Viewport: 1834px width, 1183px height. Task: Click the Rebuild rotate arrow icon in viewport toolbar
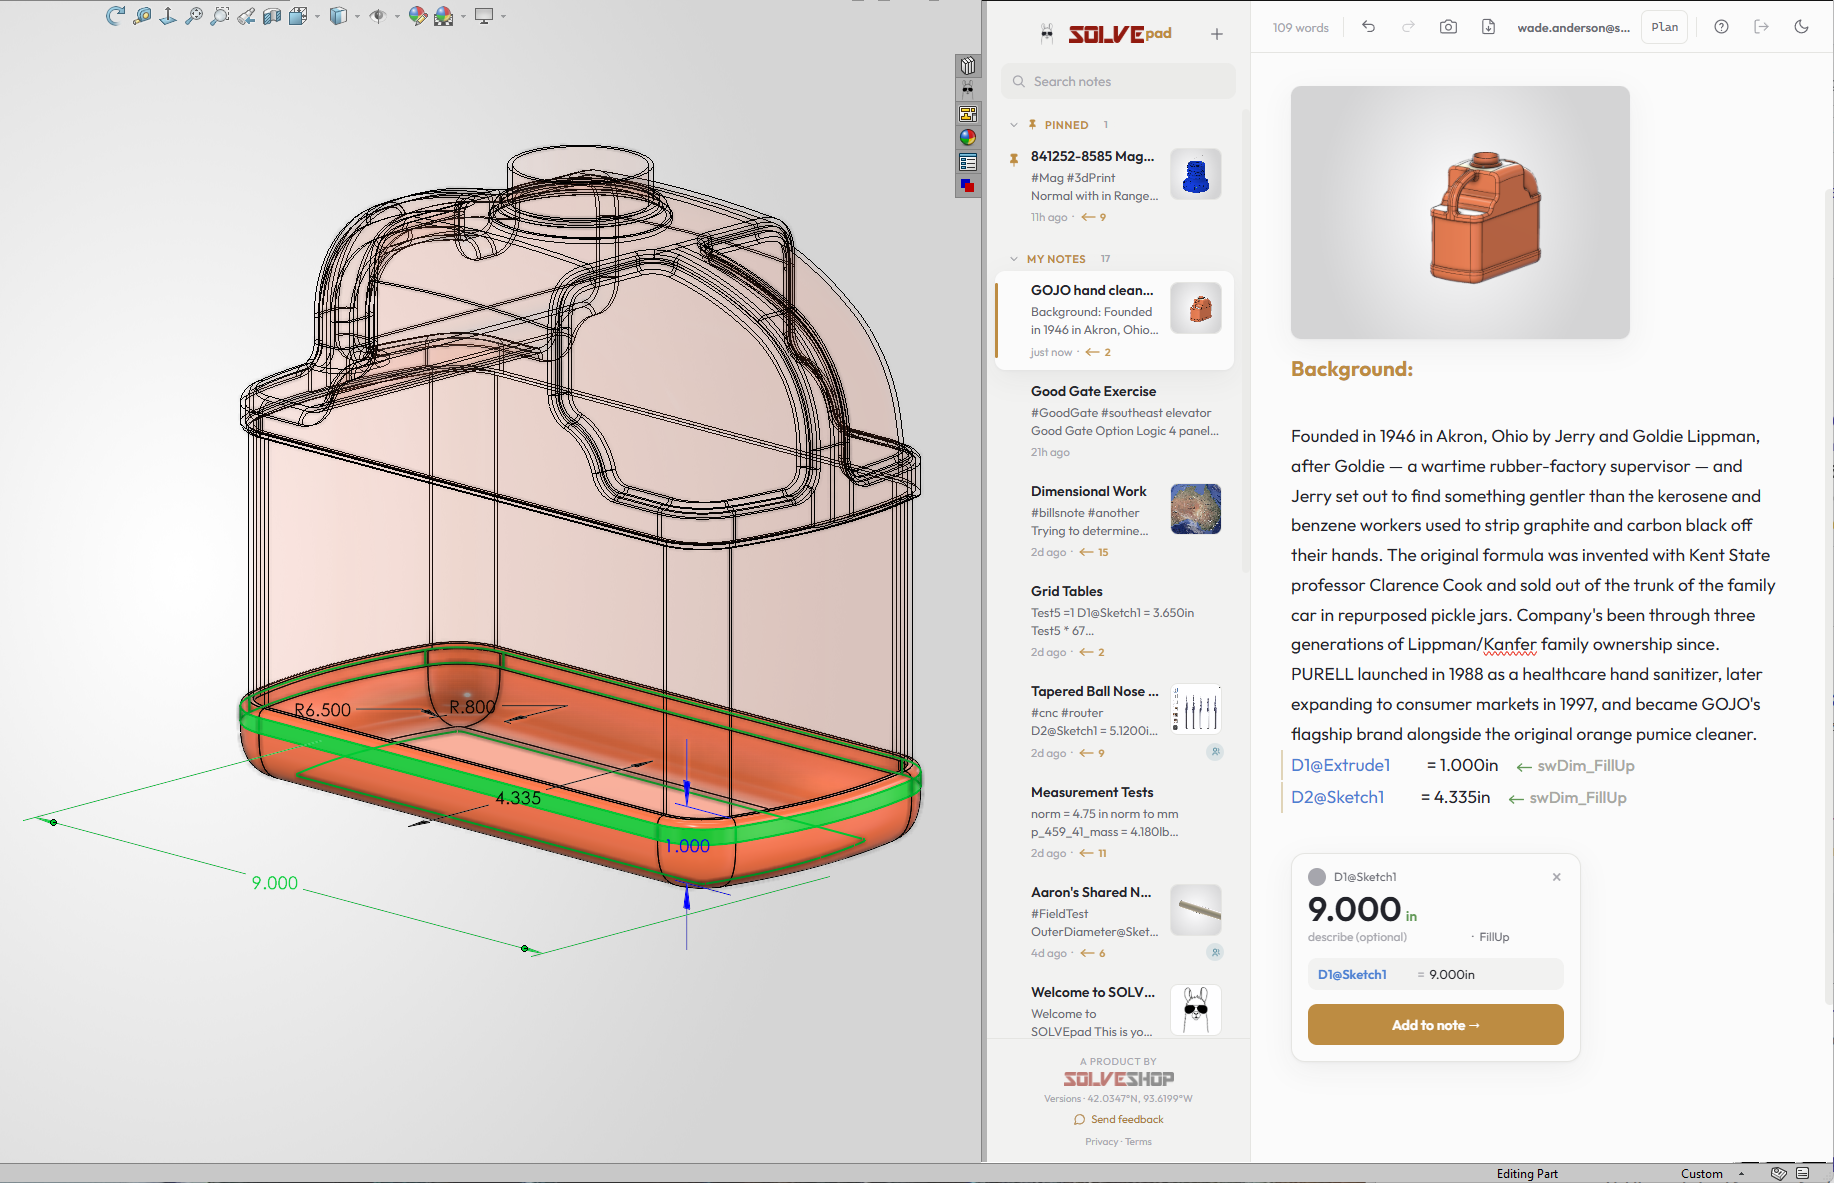click(x=115, y=15)
